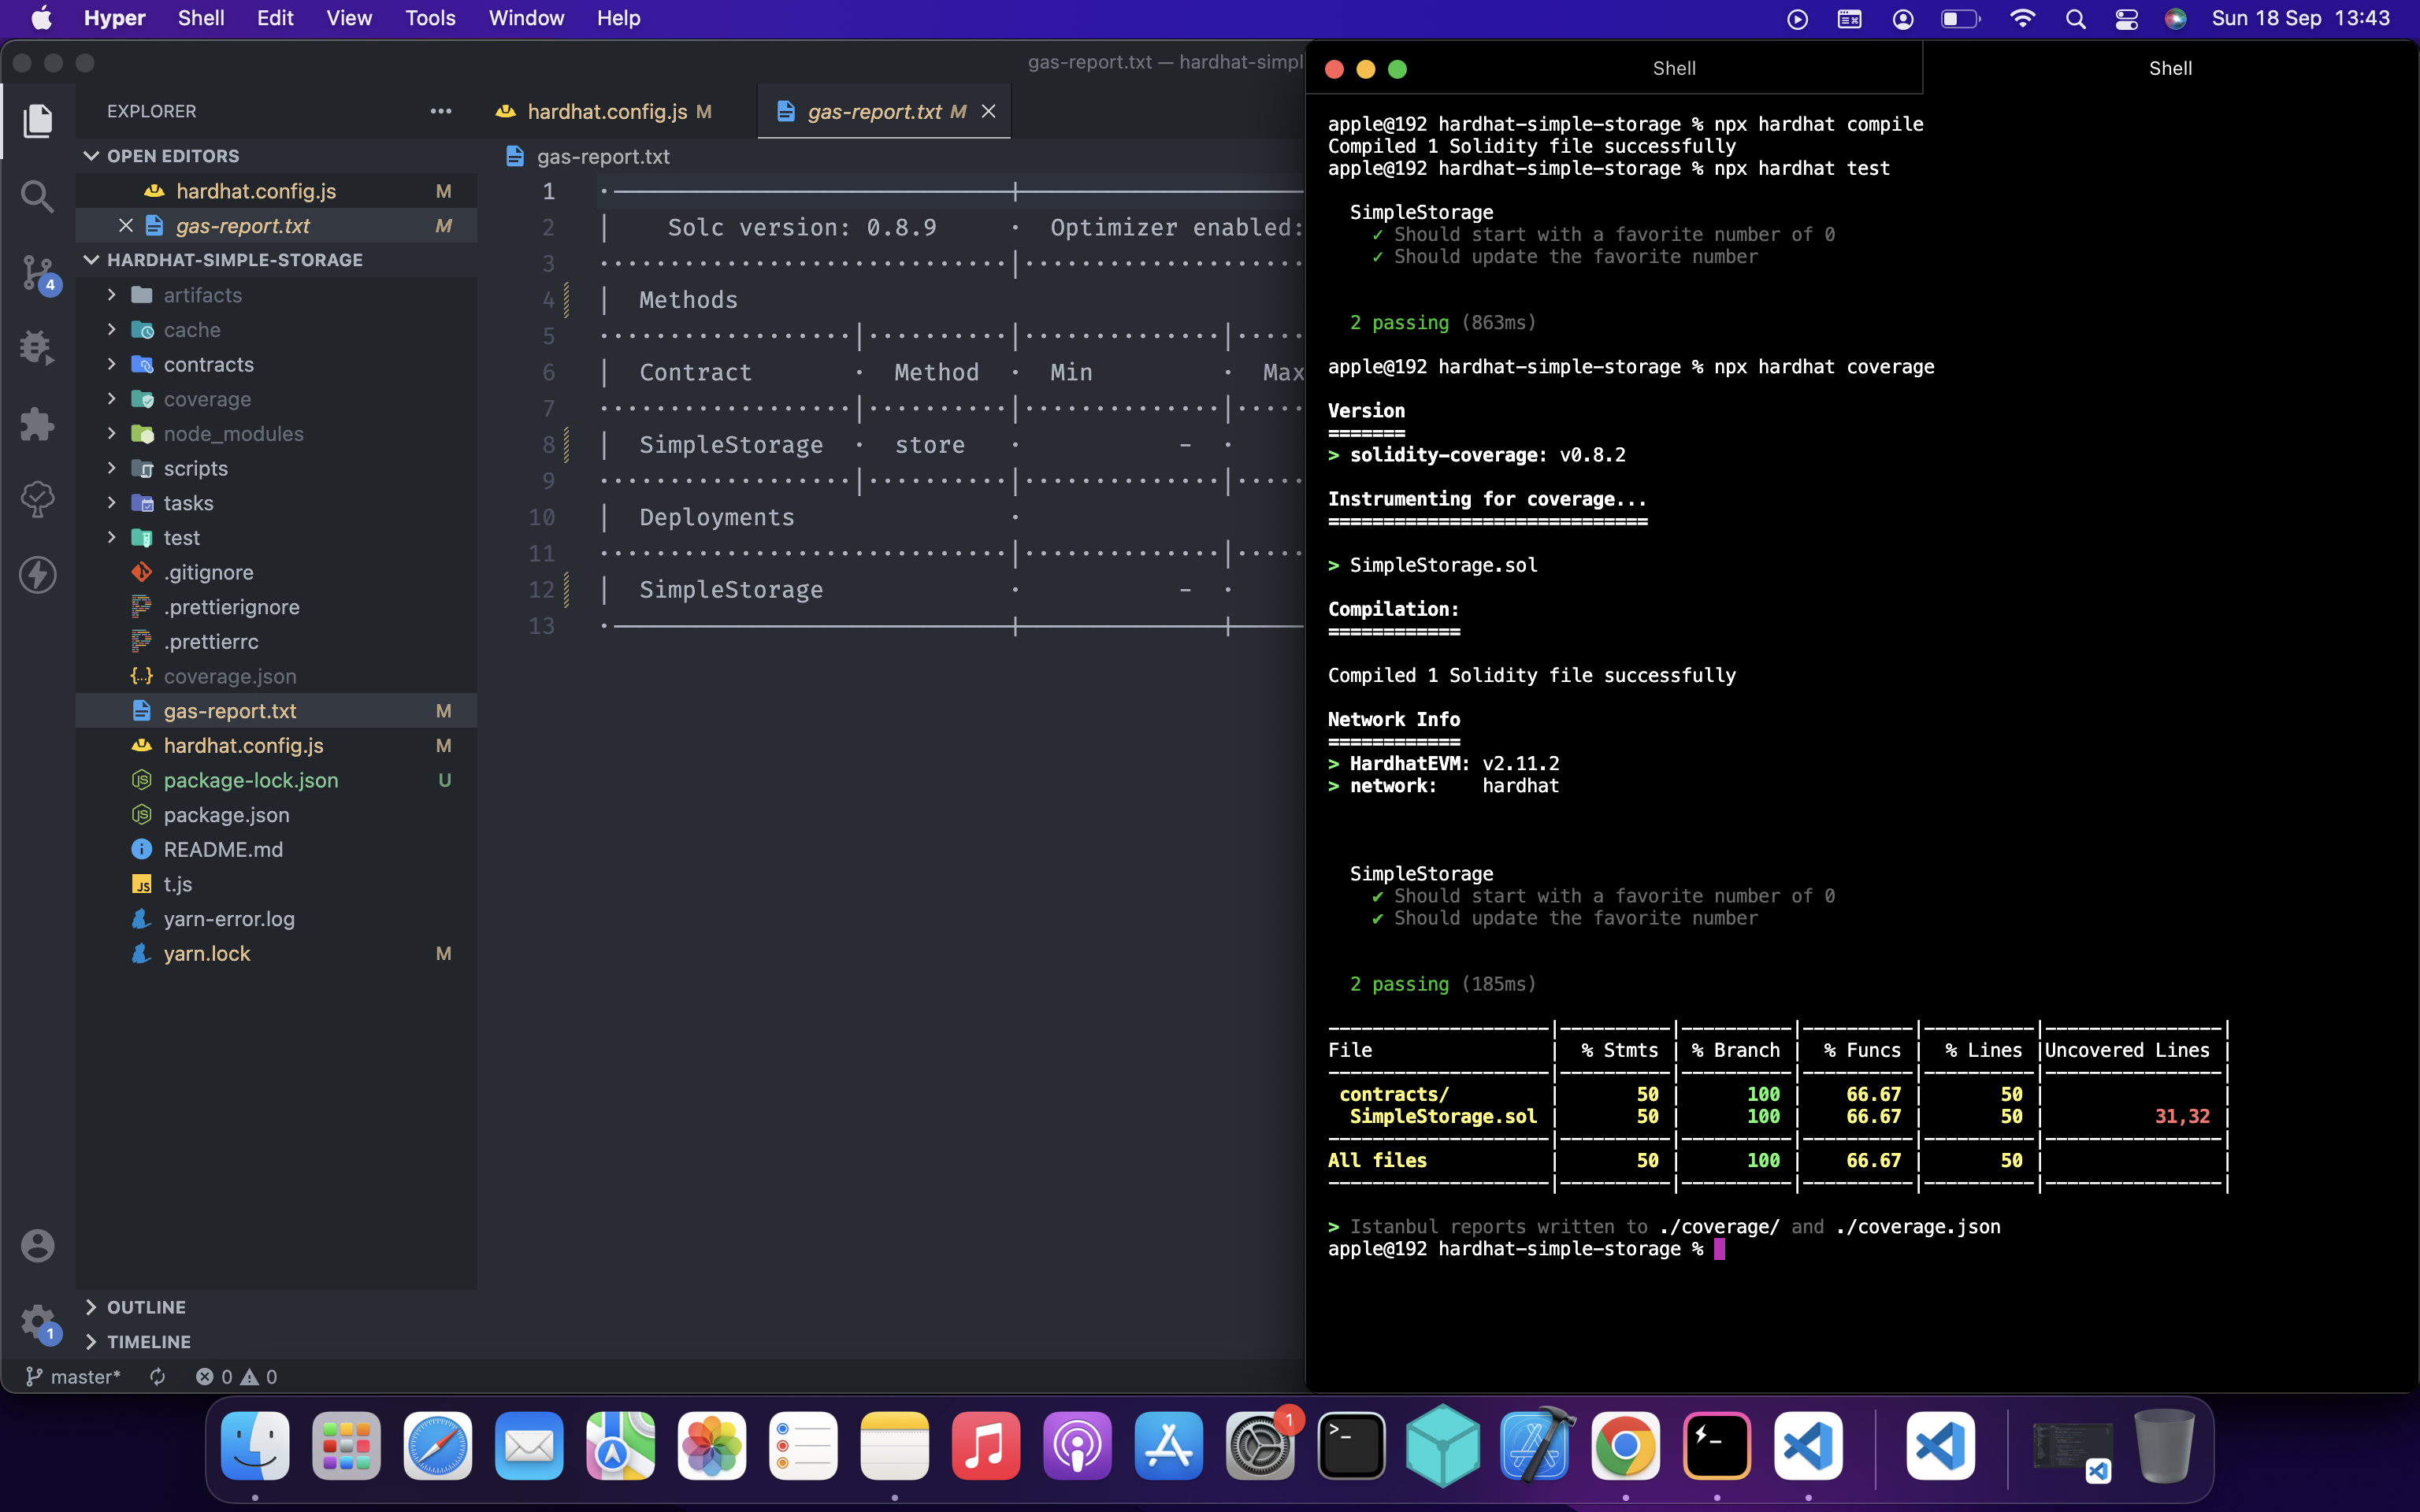Open the View menu
This screenshot has width=2420, height=1512.
[349, 18]
